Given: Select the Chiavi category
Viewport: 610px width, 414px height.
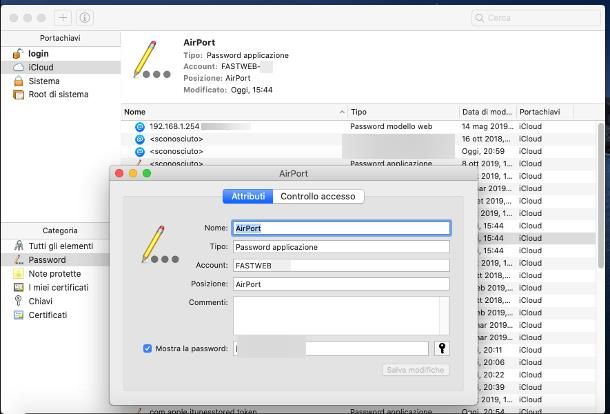Looking at the screenshot, I should point(56,301).
